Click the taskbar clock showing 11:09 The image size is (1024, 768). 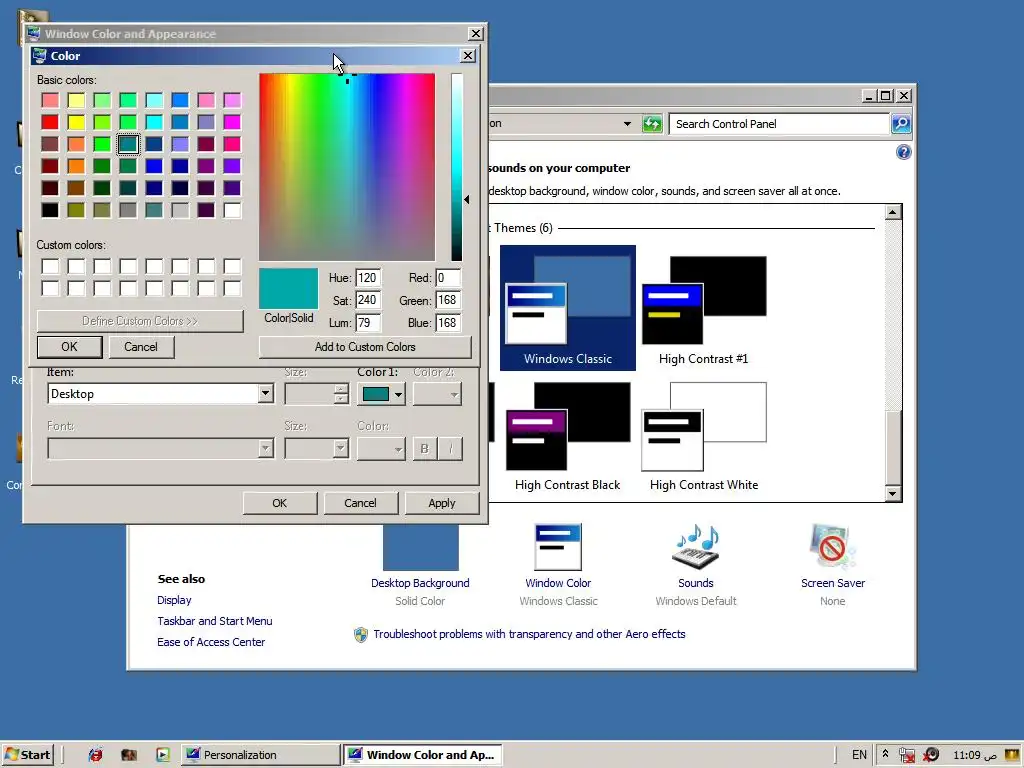tap(975, 755)
